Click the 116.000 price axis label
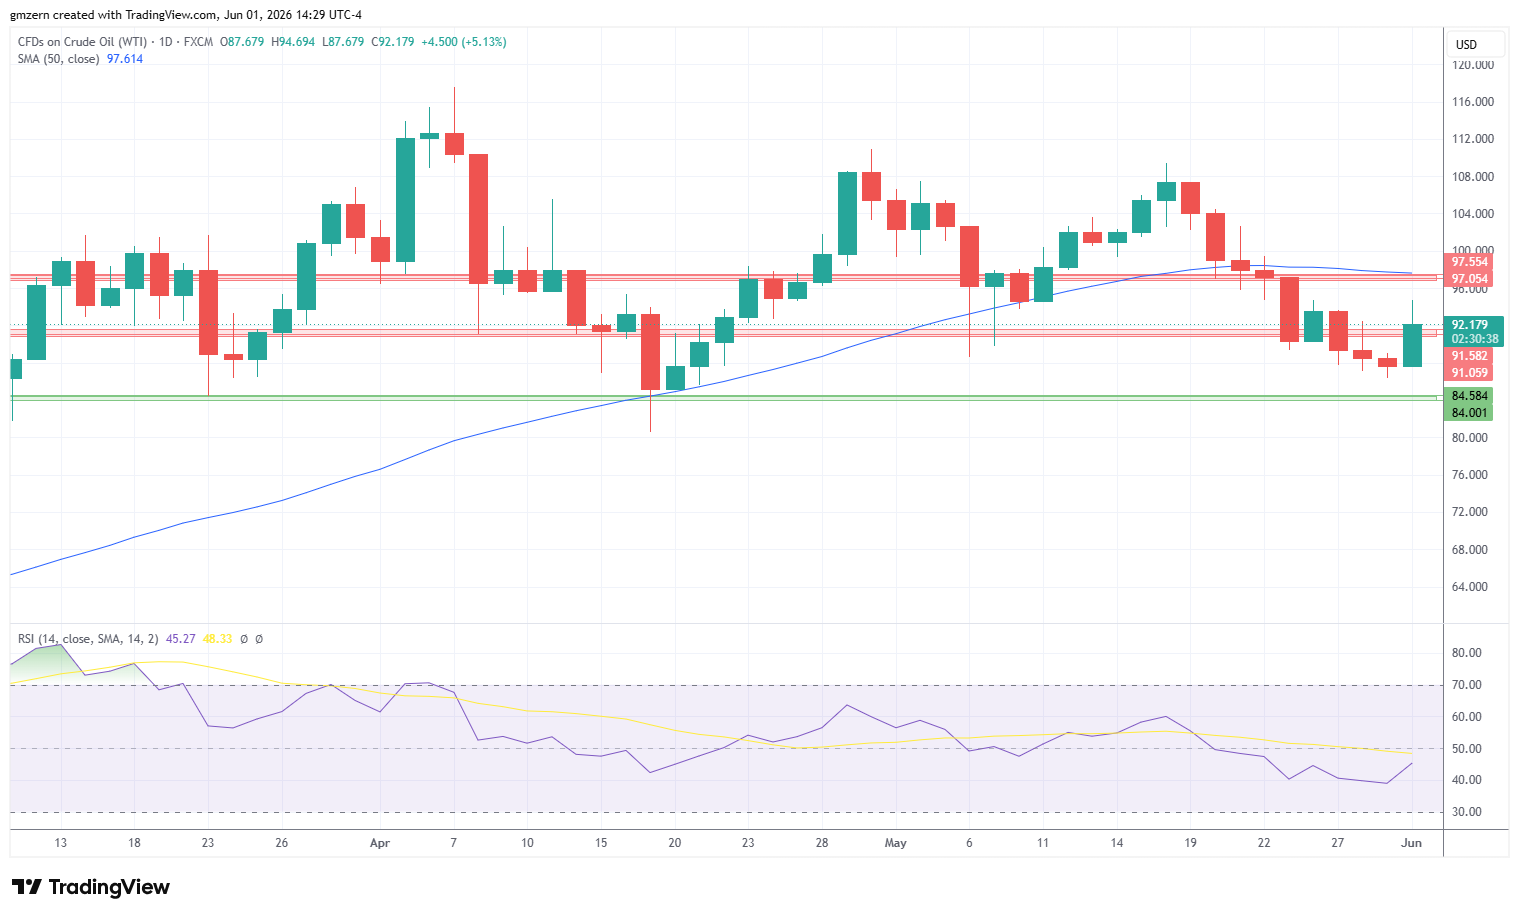Viewport: 1519px width, 917px height. click(1473, 102)
